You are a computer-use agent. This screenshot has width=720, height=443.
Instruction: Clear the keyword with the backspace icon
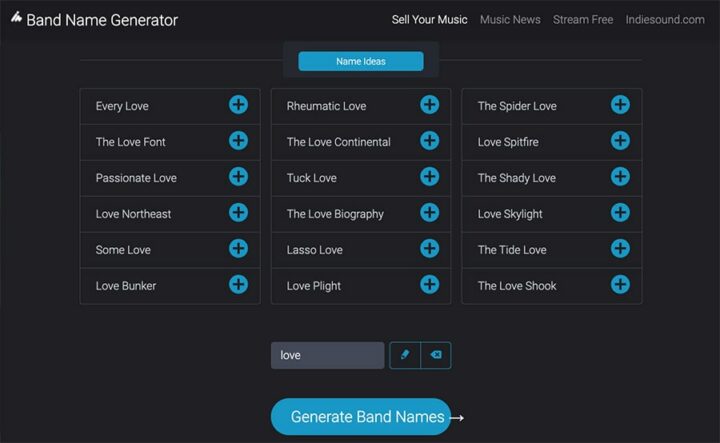(x=436, y=355)
